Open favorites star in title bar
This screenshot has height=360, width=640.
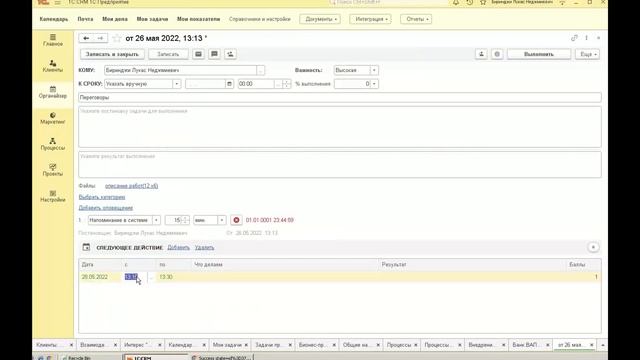[x=483, y=2]
